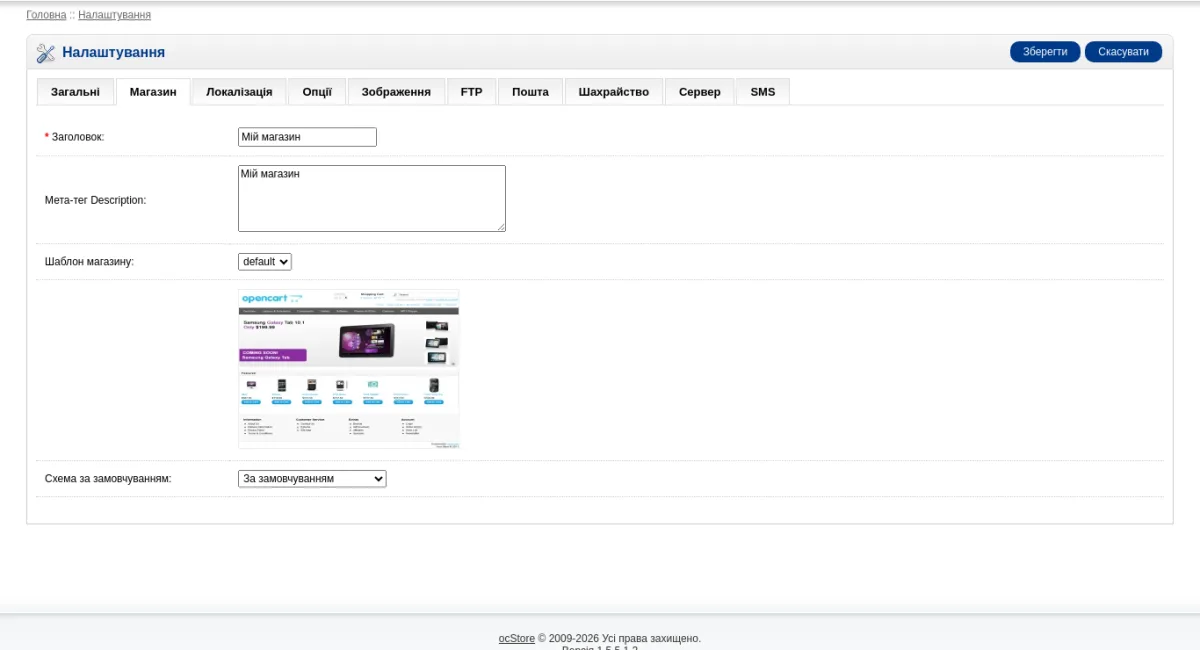Select the Опції tab
Screen dimensions: 1200x650
[317, 92]
